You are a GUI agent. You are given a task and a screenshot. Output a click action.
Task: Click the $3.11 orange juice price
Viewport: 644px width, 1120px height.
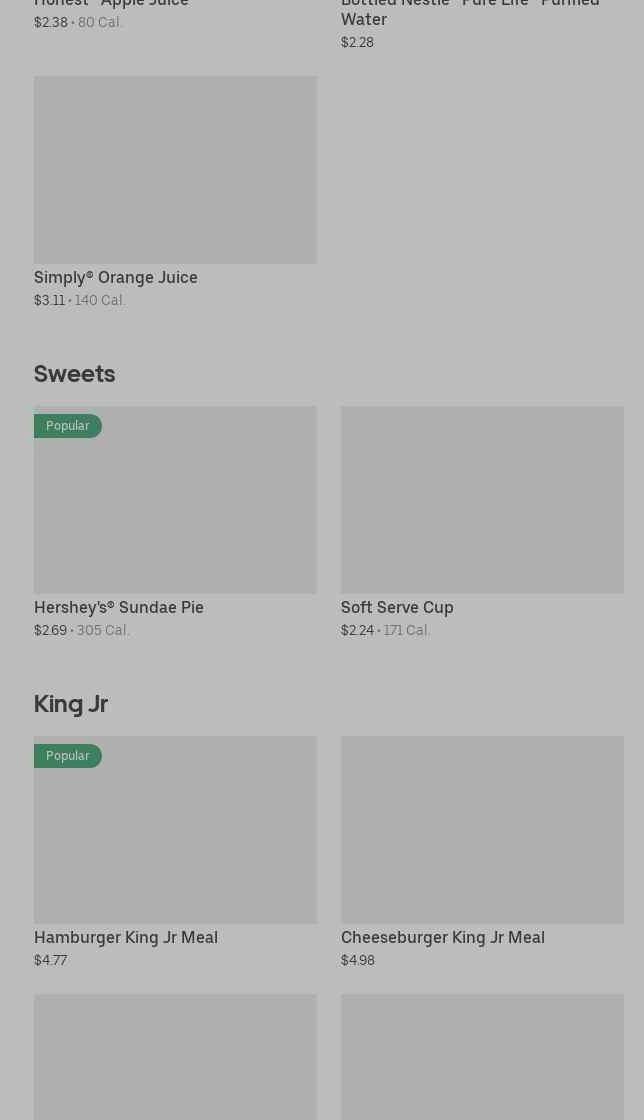(49, 300)
